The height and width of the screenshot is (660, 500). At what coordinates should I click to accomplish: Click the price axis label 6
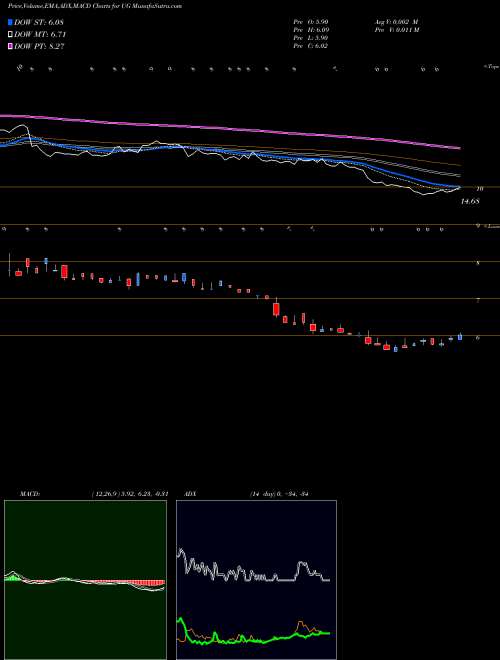tap(478, 338)
